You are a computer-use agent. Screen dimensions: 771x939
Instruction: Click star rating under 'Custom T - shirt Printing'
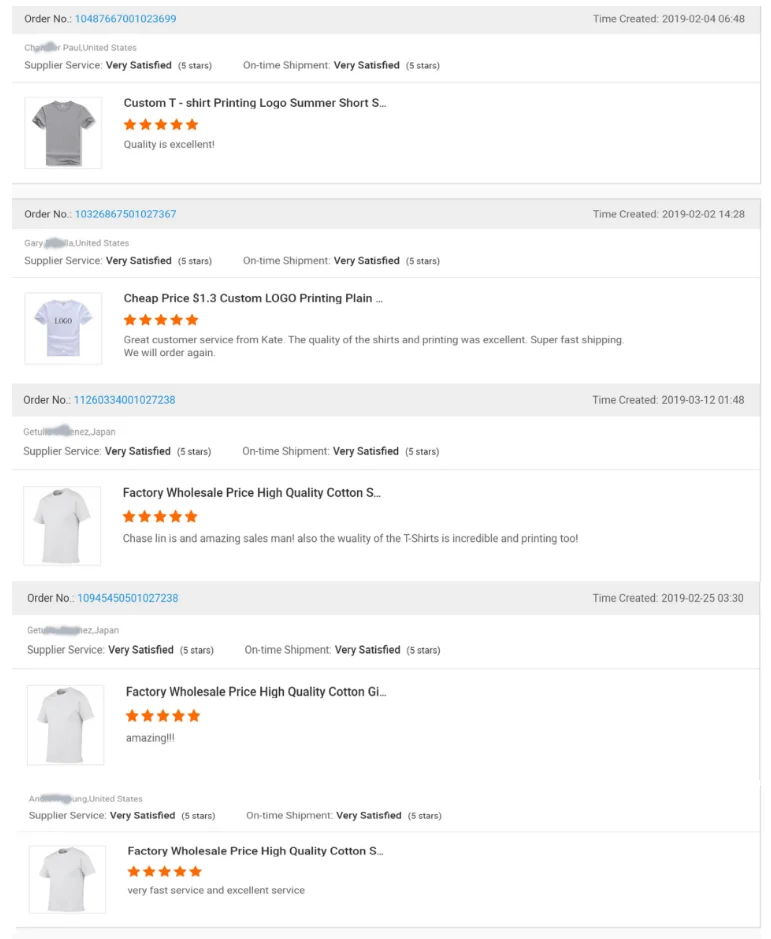[161, 125]
